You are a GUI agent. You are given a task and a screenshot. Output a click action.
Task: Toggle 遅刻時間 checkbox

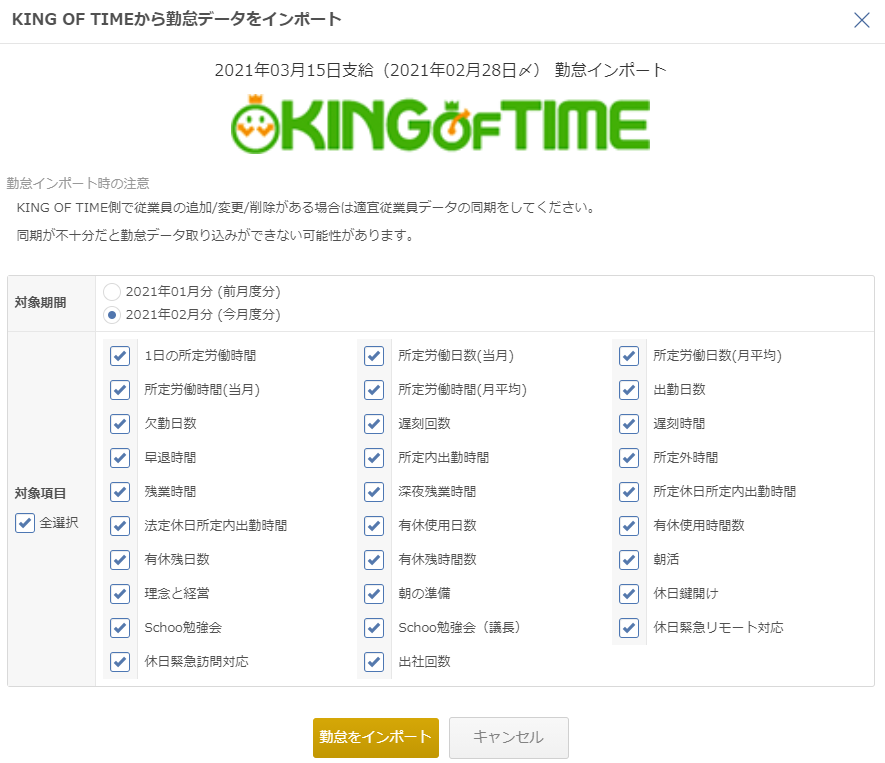tap(629, 424)
